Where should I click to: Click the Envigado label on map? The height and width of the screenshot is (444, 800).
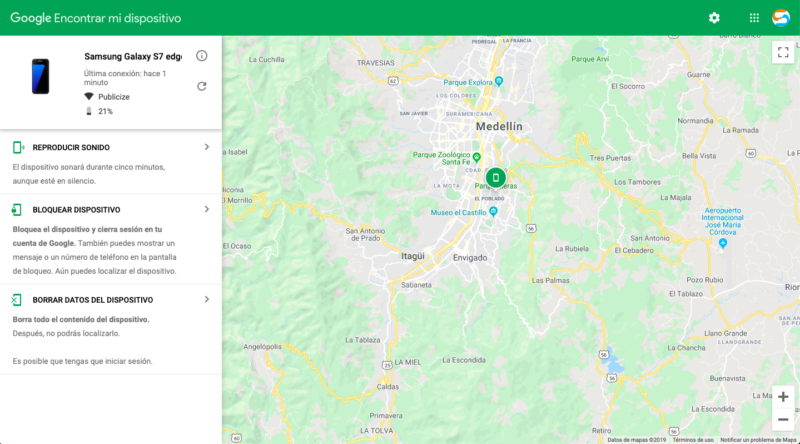coord(470,258)
